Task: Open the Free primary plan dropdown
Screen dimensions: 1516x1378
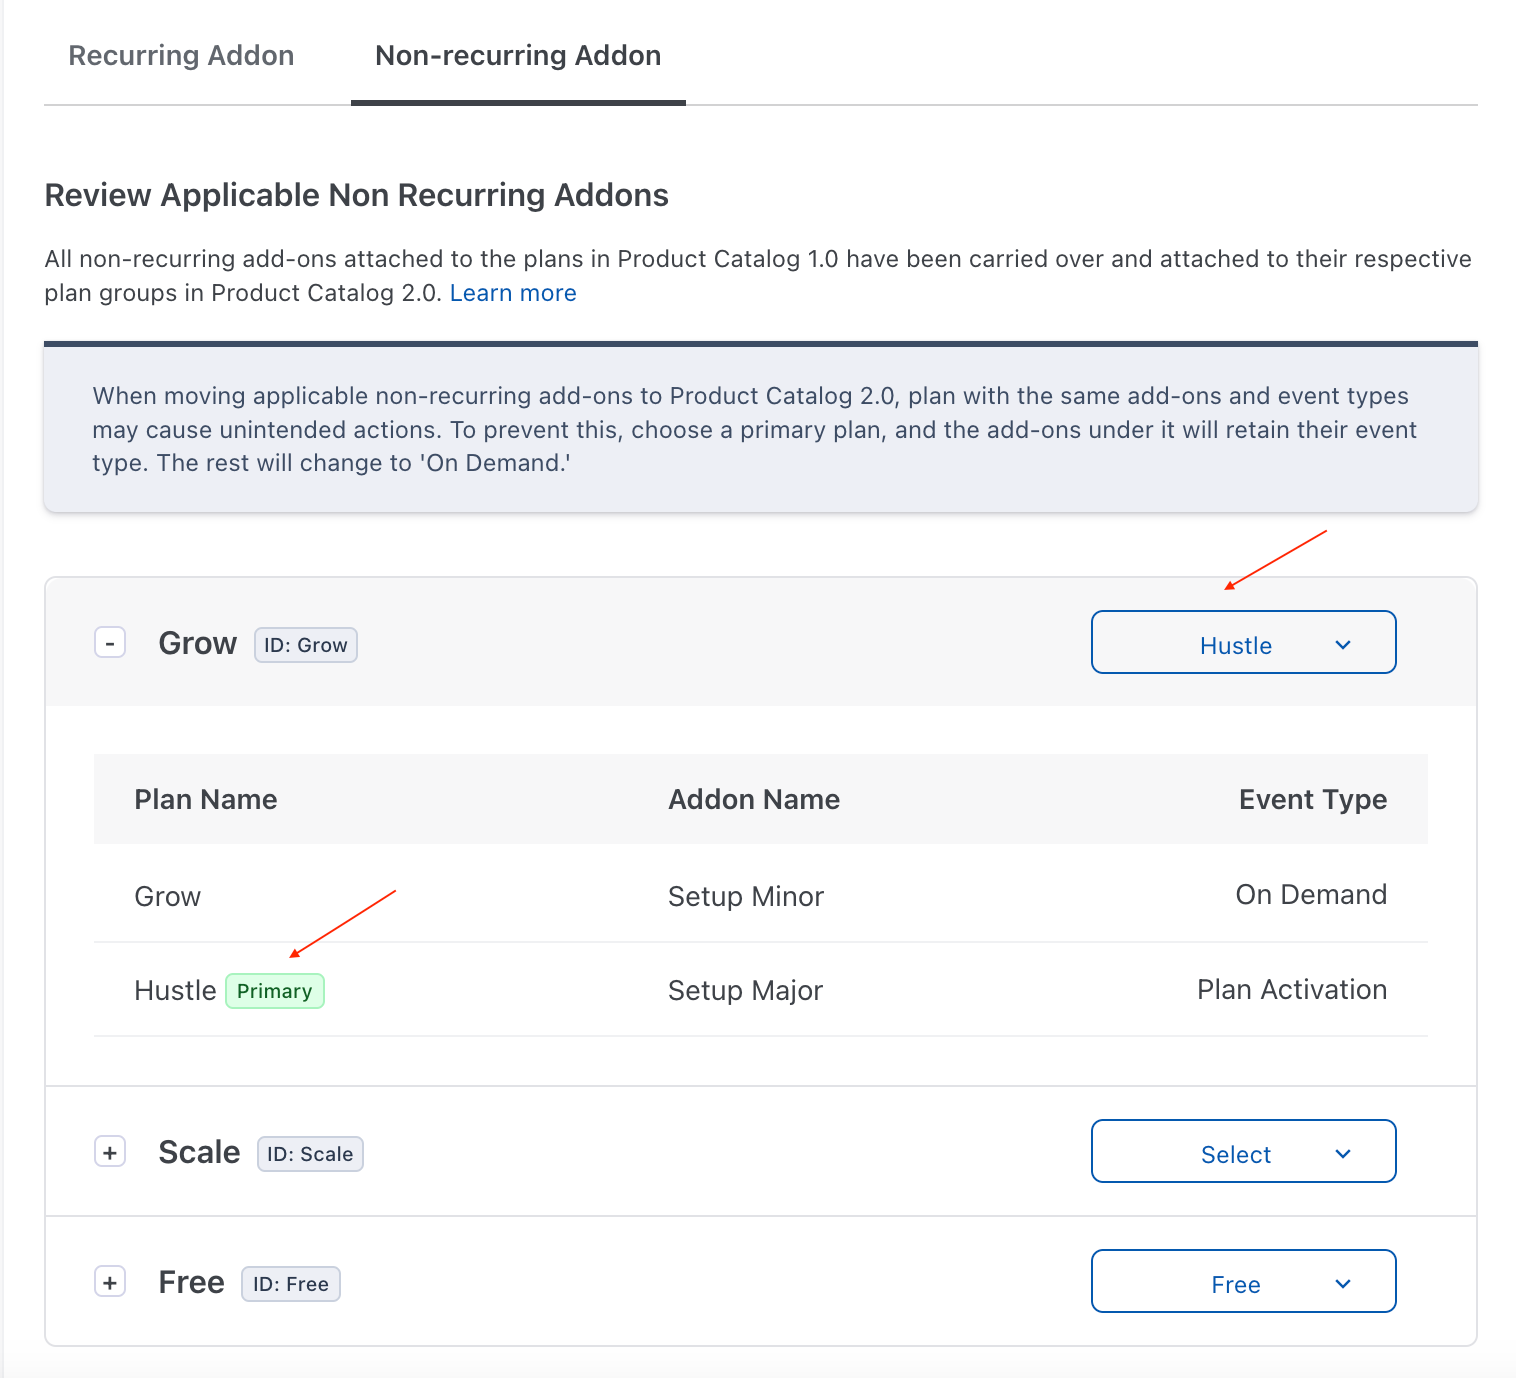Action: point(1236,1282)
